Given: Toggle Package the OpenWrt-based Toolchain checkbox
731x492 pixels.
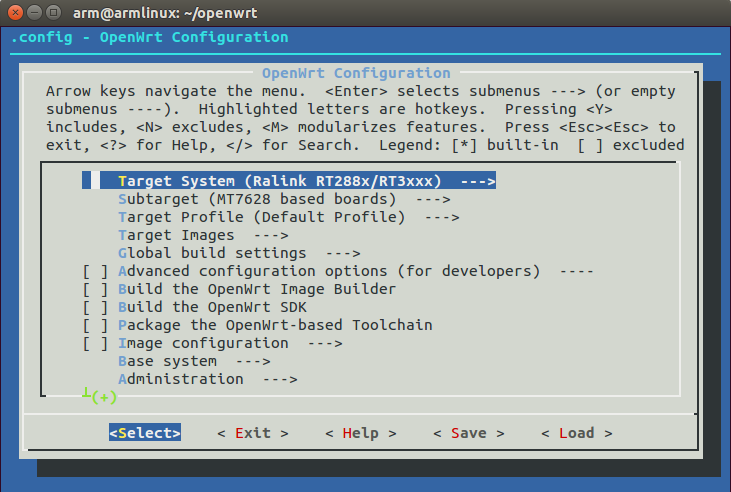Looking at the screenshot, I should pos(96,326).
